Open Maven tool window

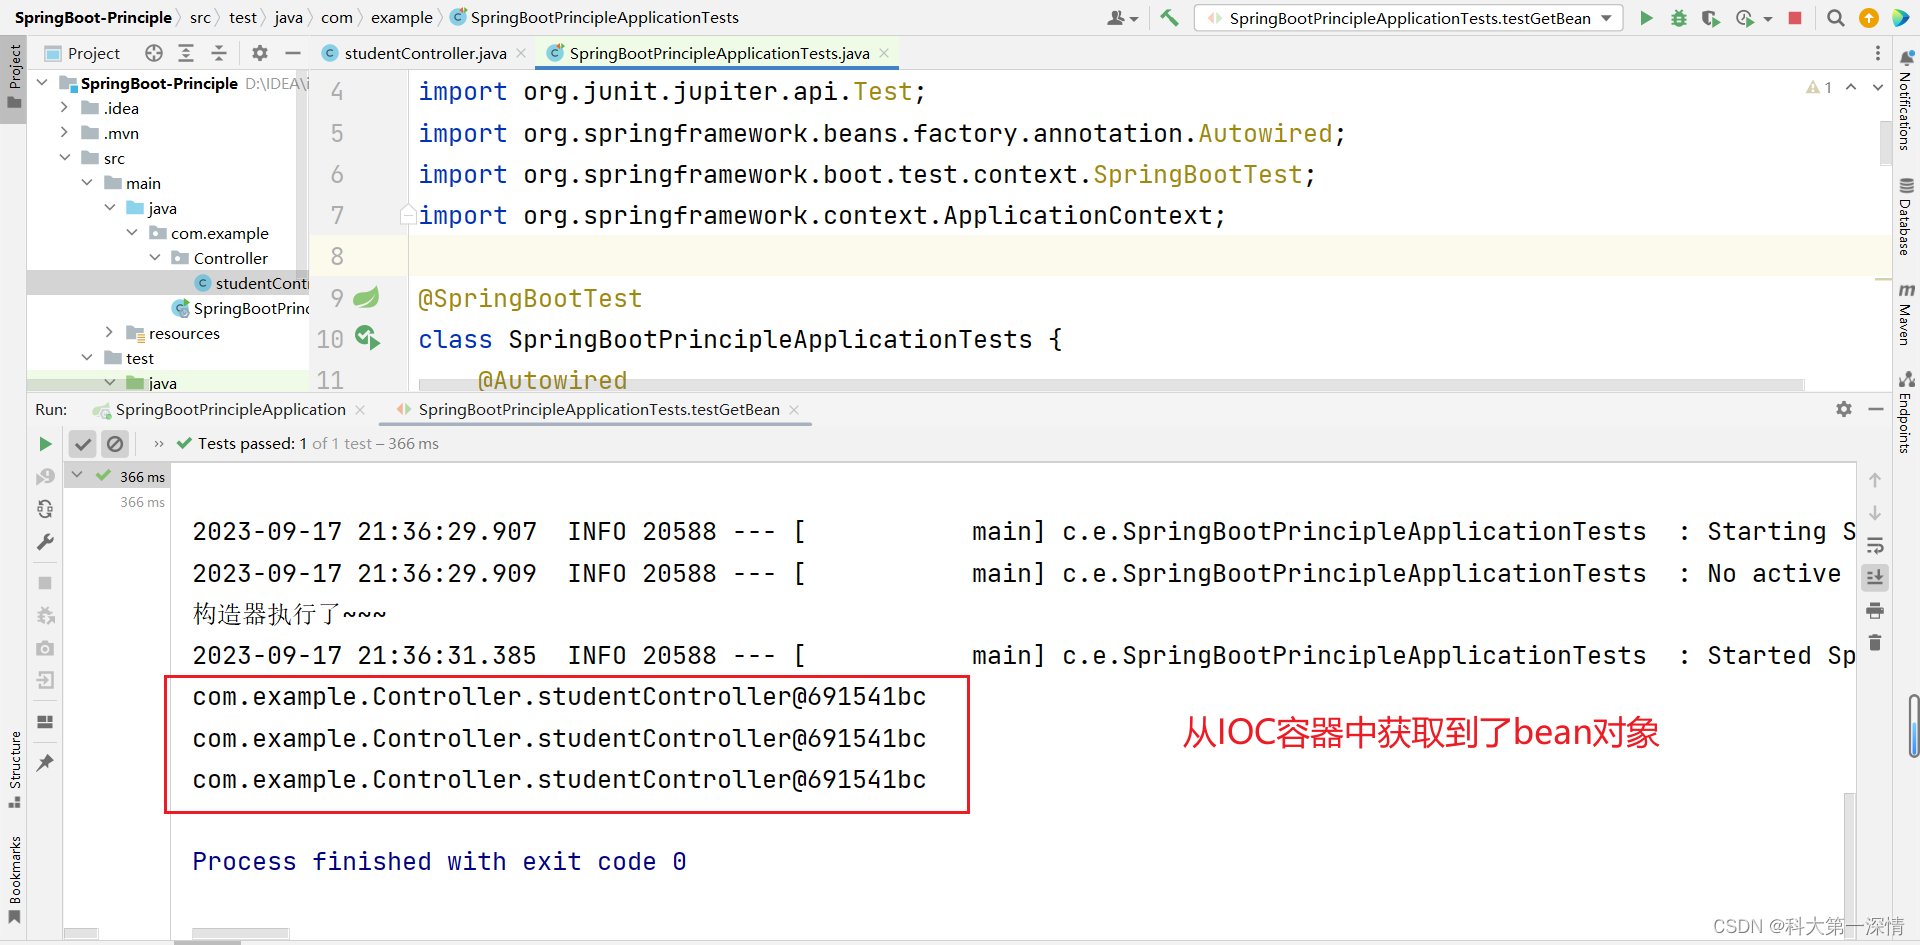1906,314
